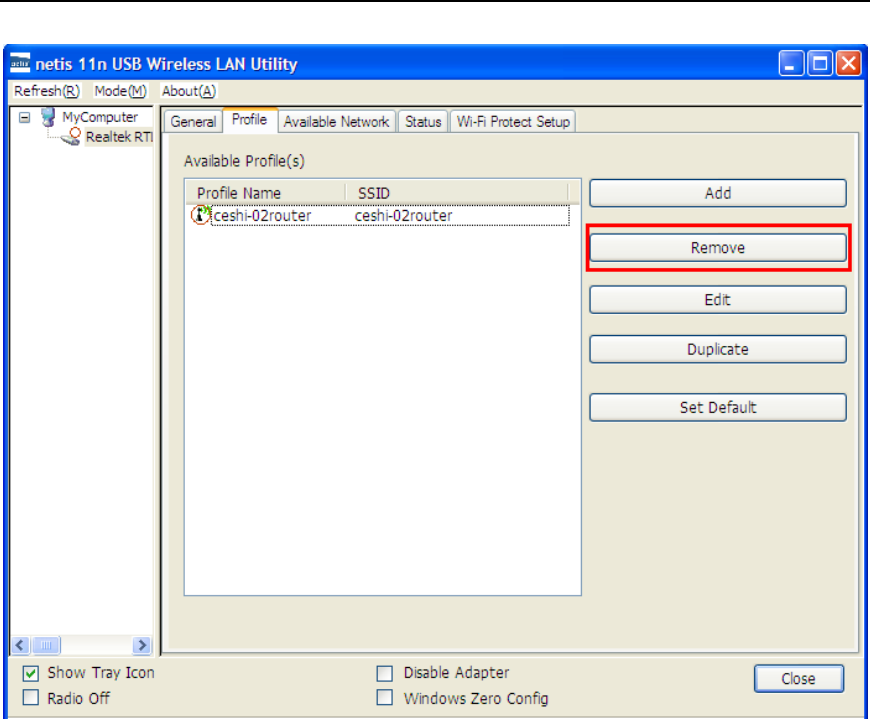Click the profile status icon beside ceshi-02router

(x=200, y=215)
